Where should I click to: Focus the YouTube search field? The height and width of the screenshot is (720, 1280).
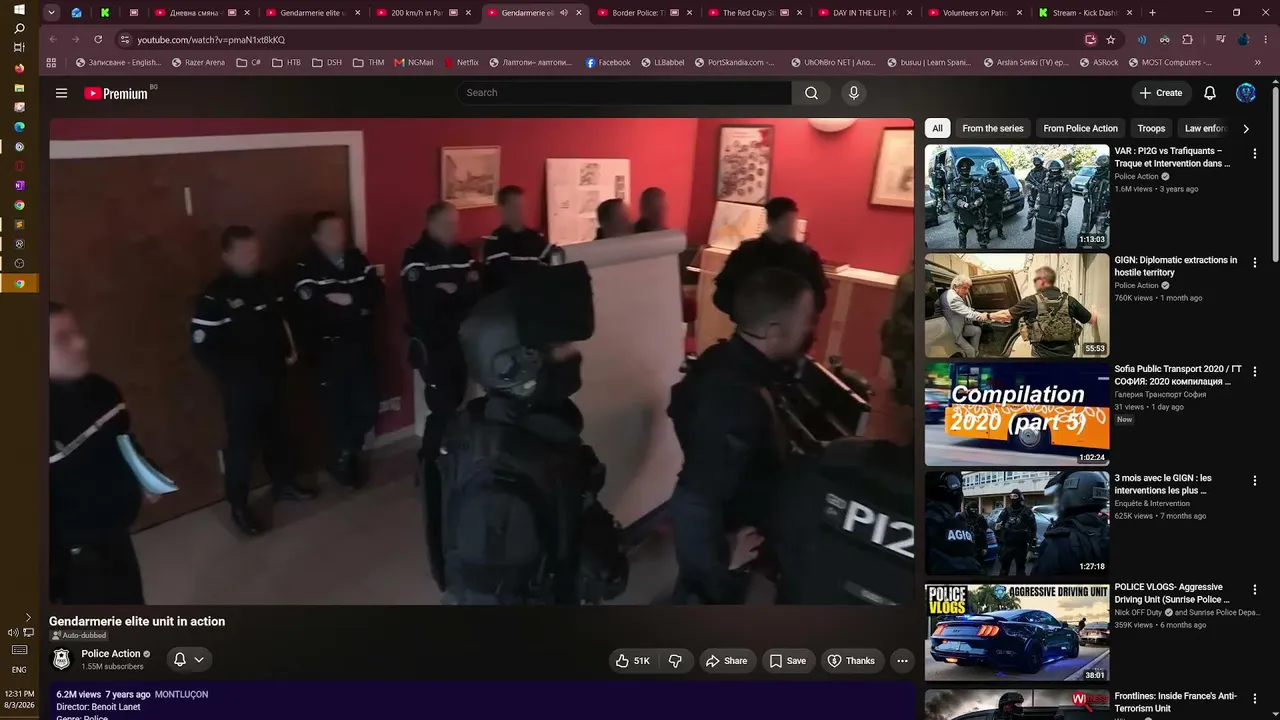point(625,93)
